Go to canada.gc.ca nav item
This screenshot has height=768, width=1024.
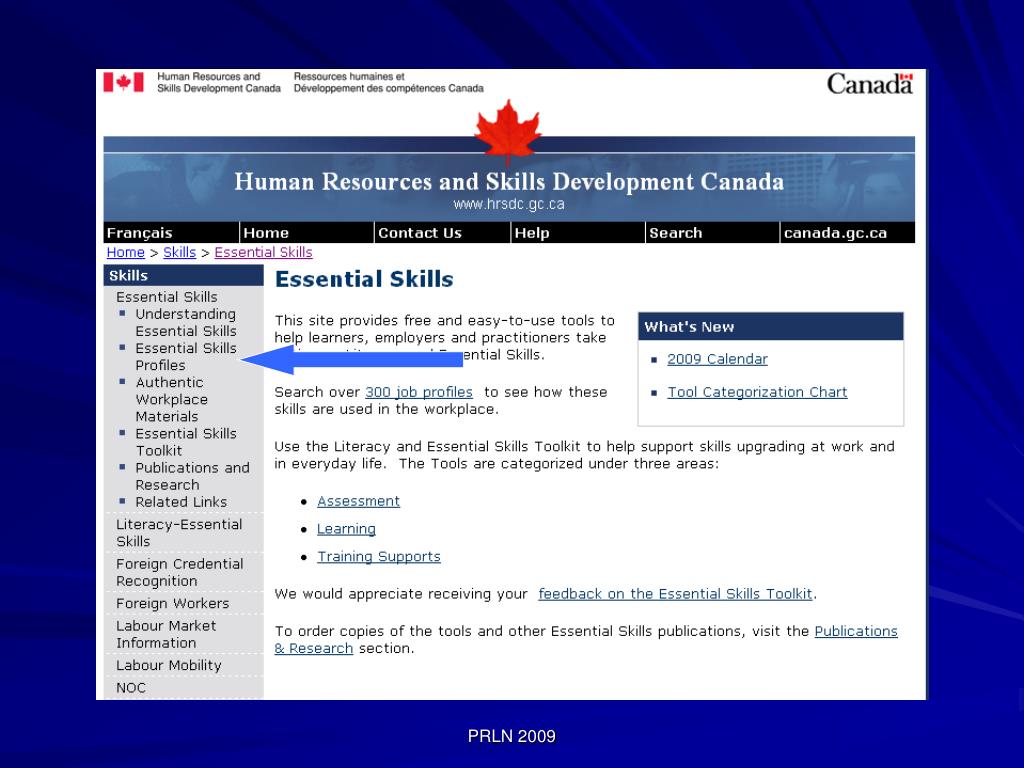[x=848, y=232]
